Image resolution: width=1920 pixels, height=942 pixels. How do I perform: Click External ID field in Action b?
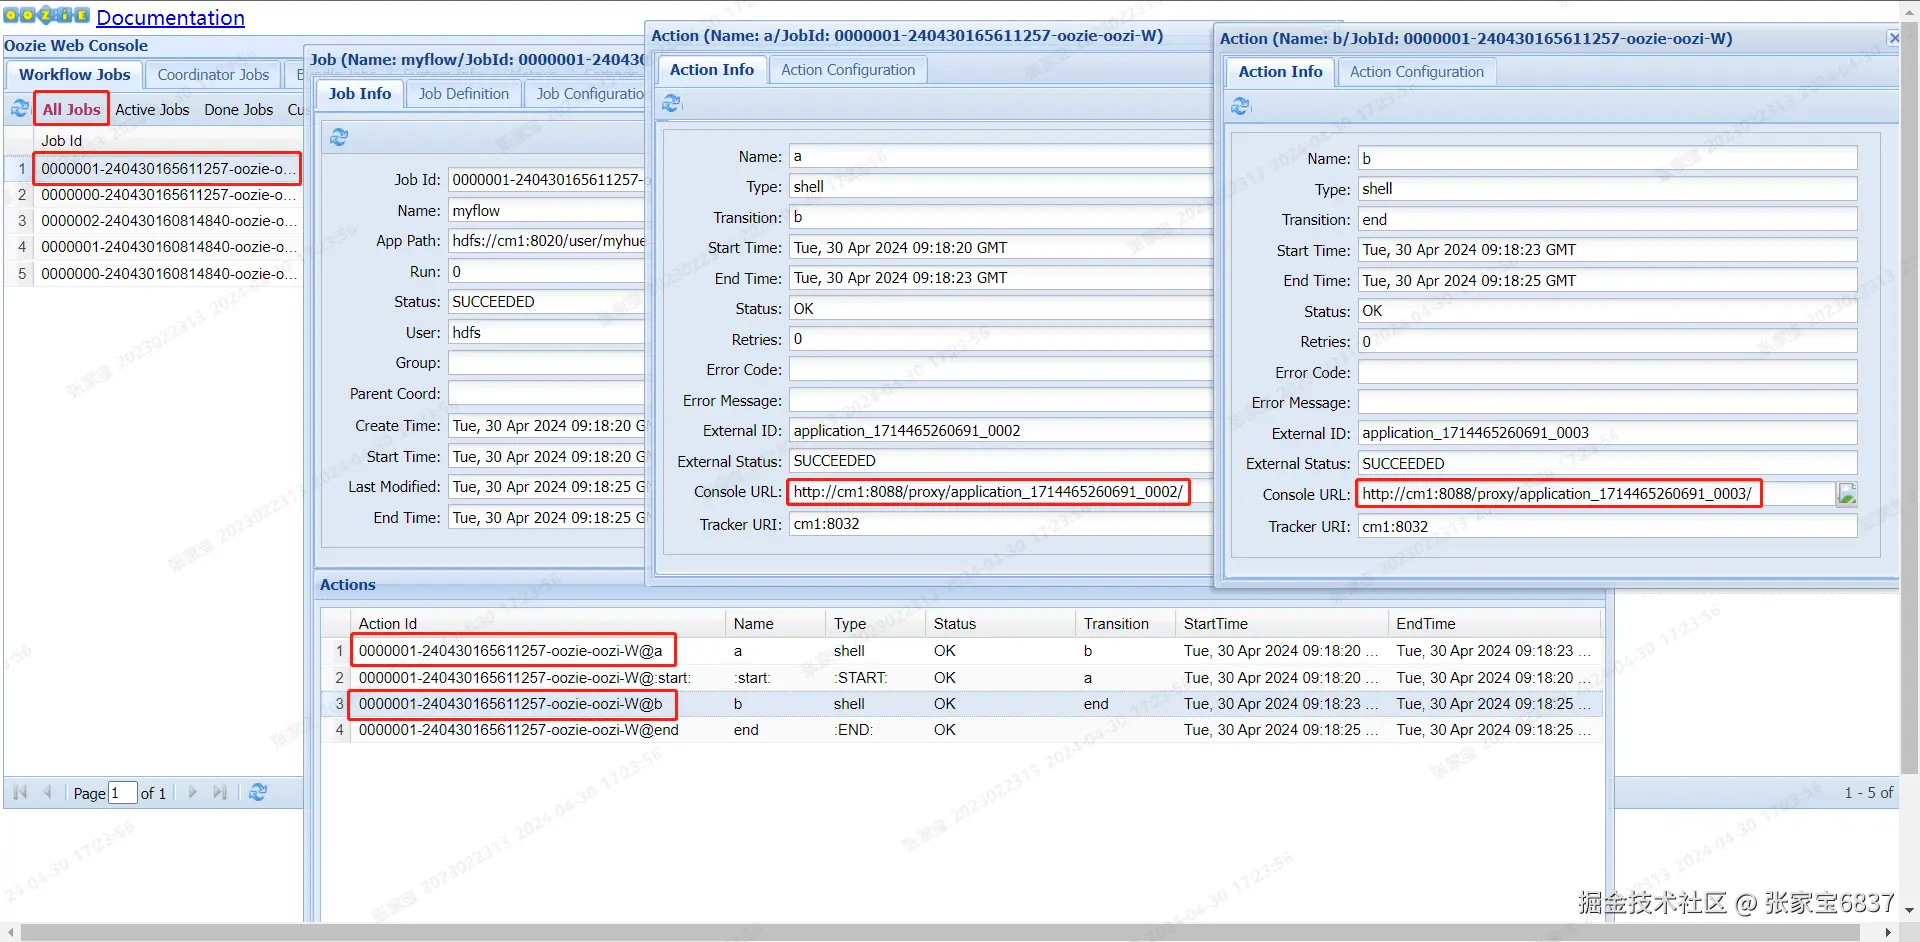coord(1607,432)
